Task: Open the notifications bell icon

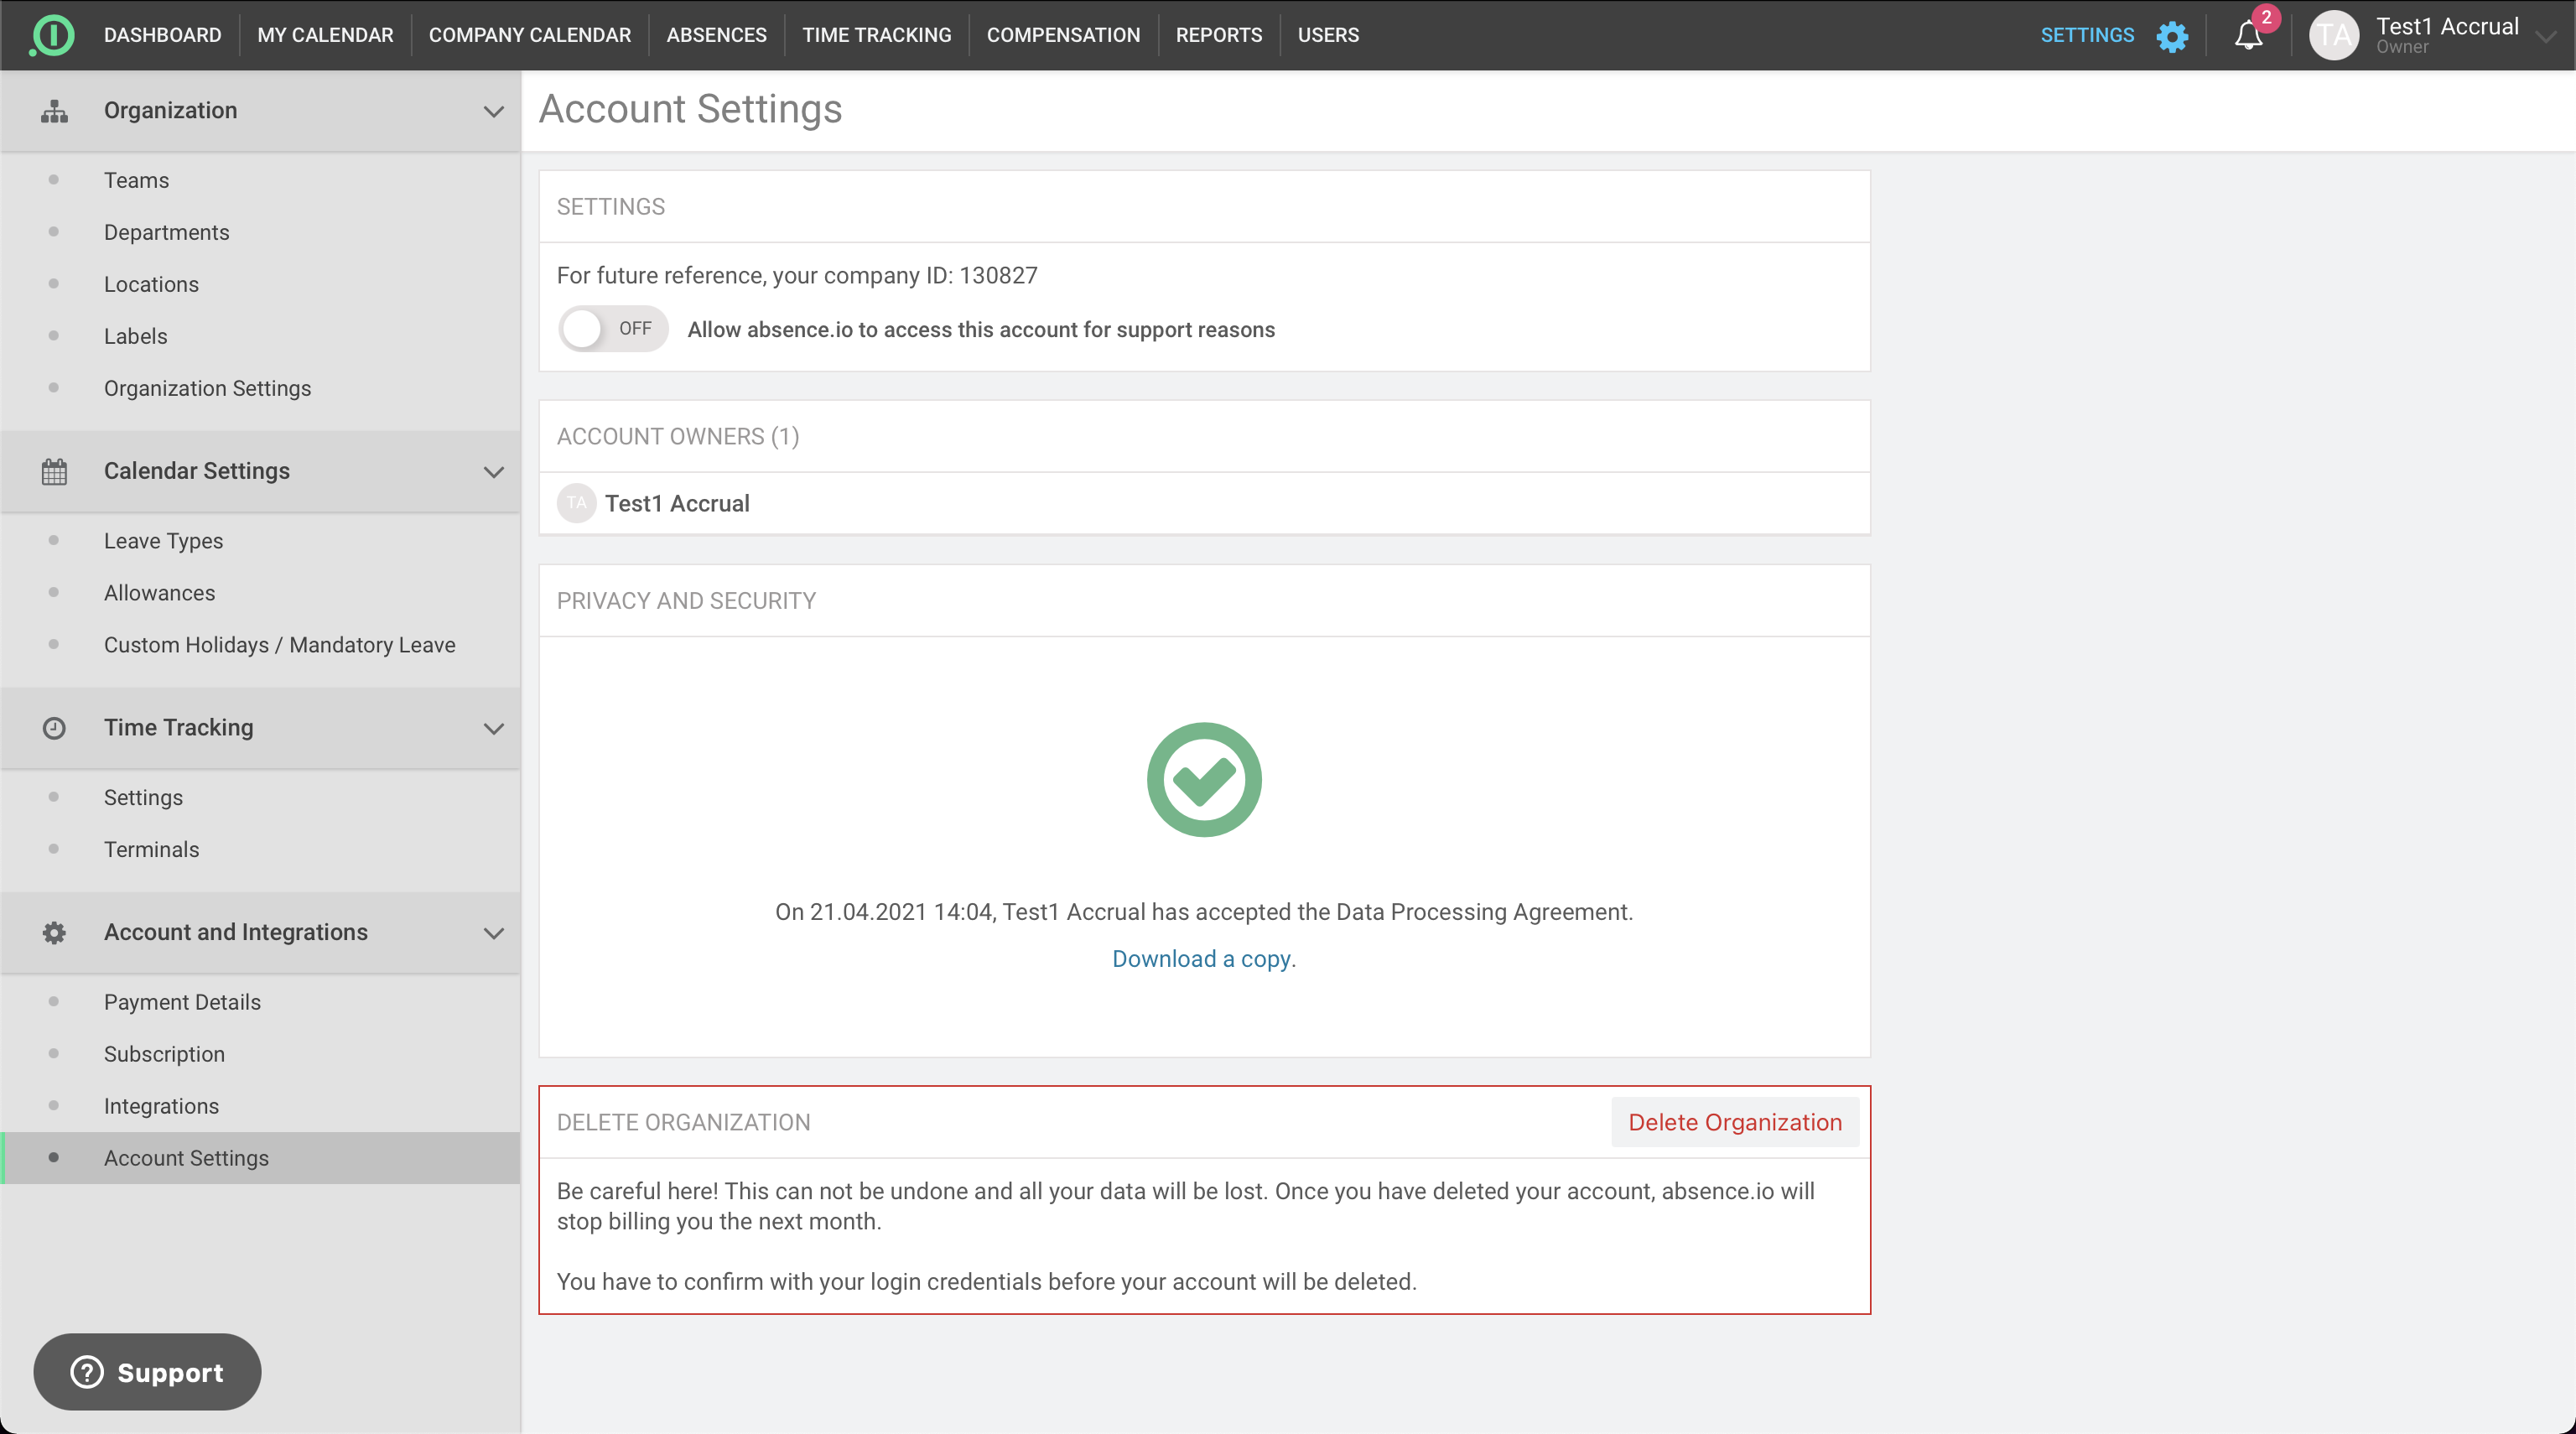Action: coord(2248,36)
